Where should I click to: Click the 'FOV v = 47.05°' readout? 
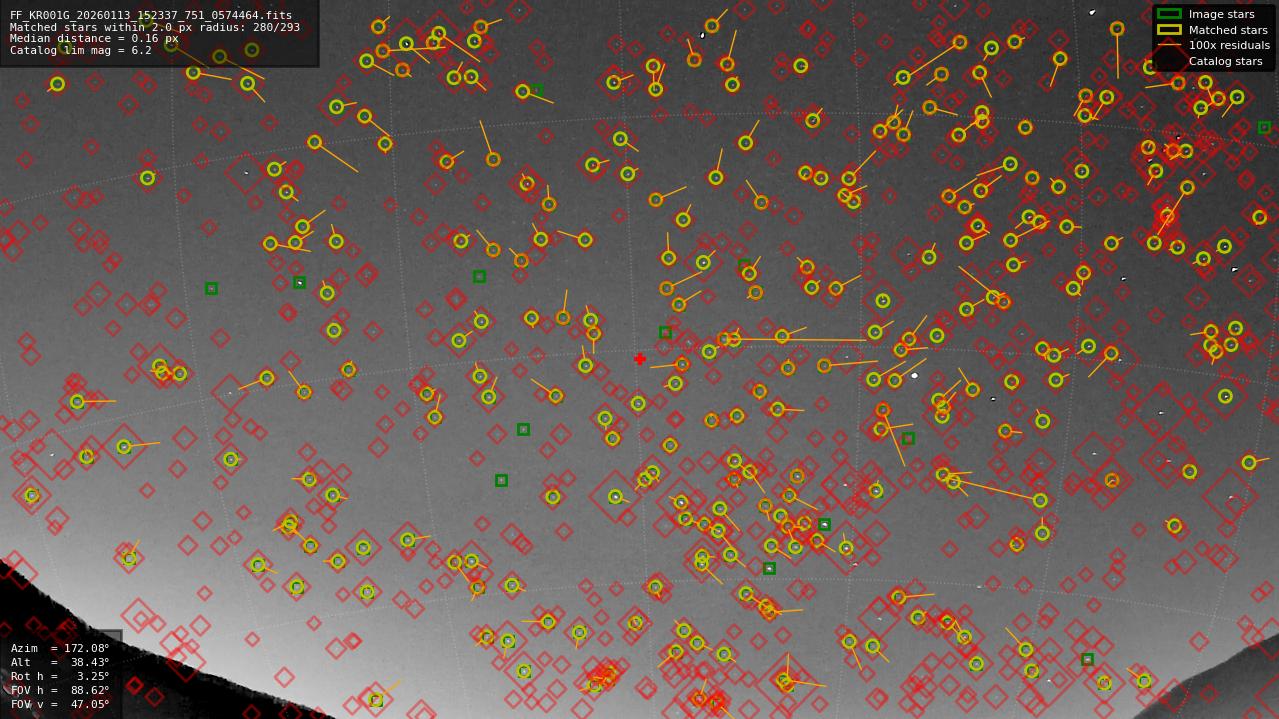click(60, 705)
